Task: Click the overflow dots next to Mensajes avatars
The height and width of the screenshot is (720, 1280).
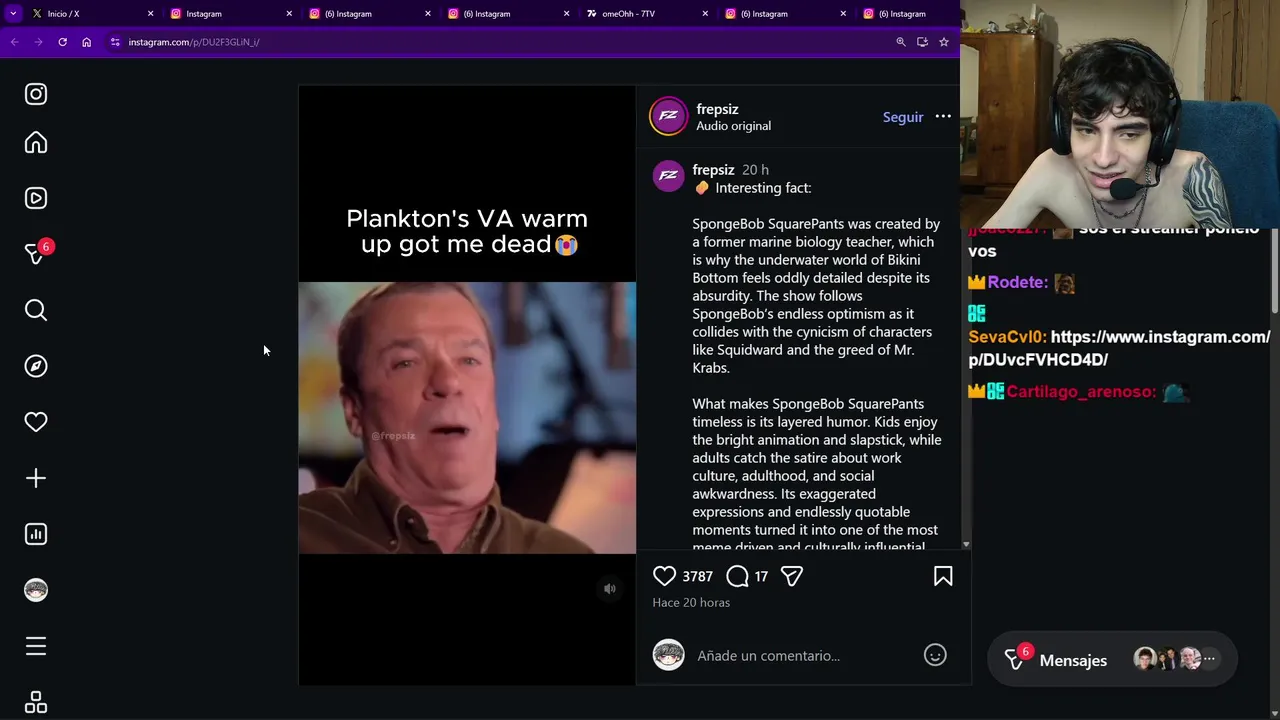Action: (1209, 659)
